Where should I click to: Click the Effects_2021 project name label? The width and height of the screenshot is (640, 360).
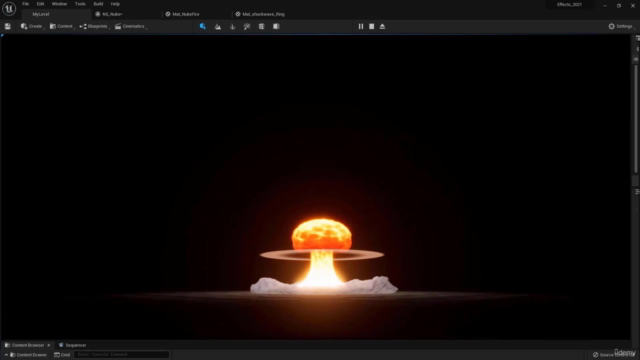click(x=569, y=4)
